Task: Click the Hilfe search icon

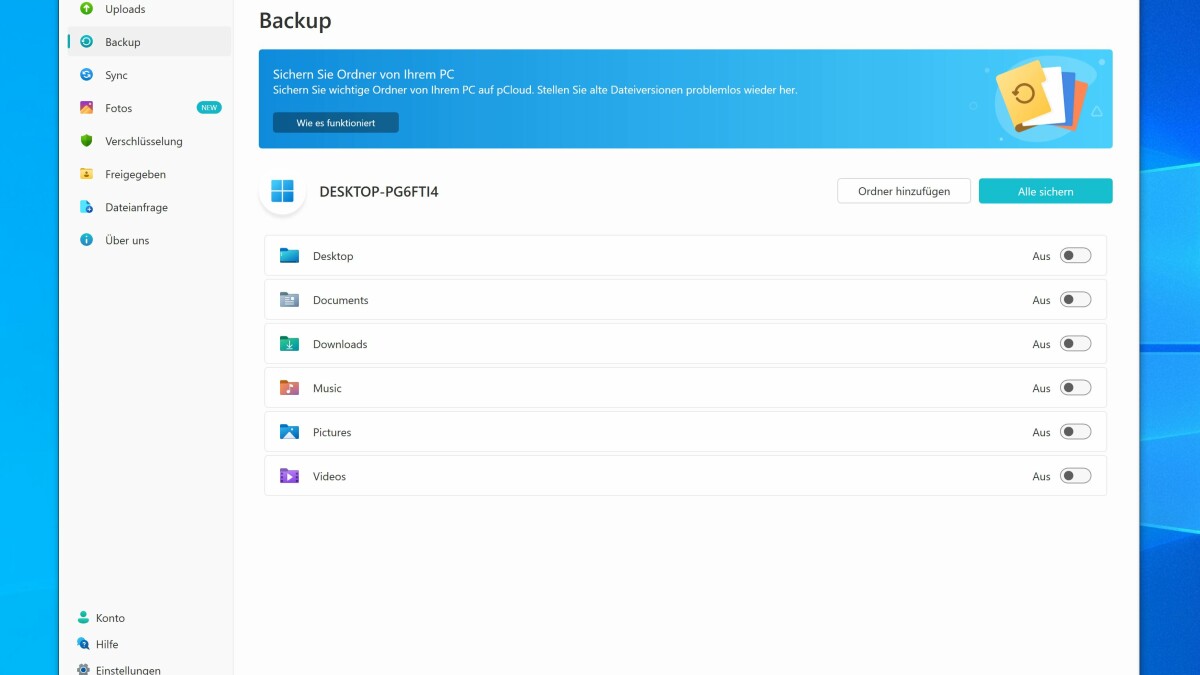Action: pyautogui.click(x=83, y=644)
